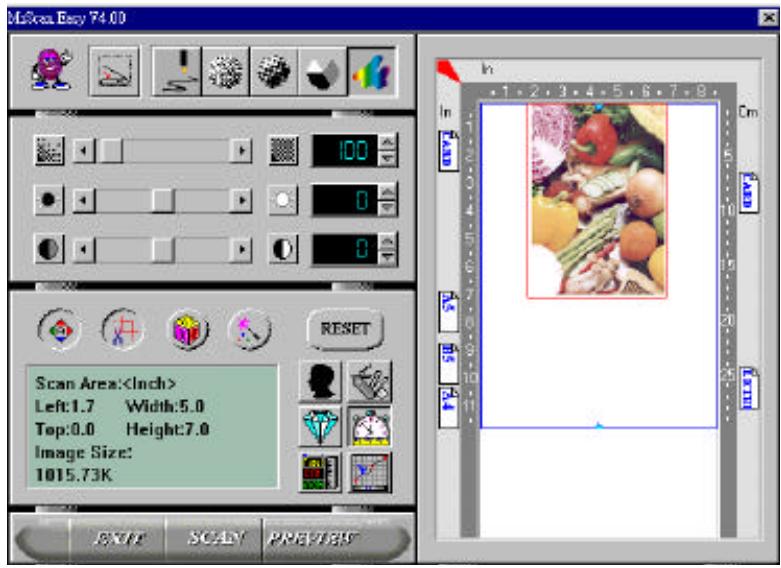The image size is (781, 568).
Task: Click the PREVIEW button
Action: (313, 538)
